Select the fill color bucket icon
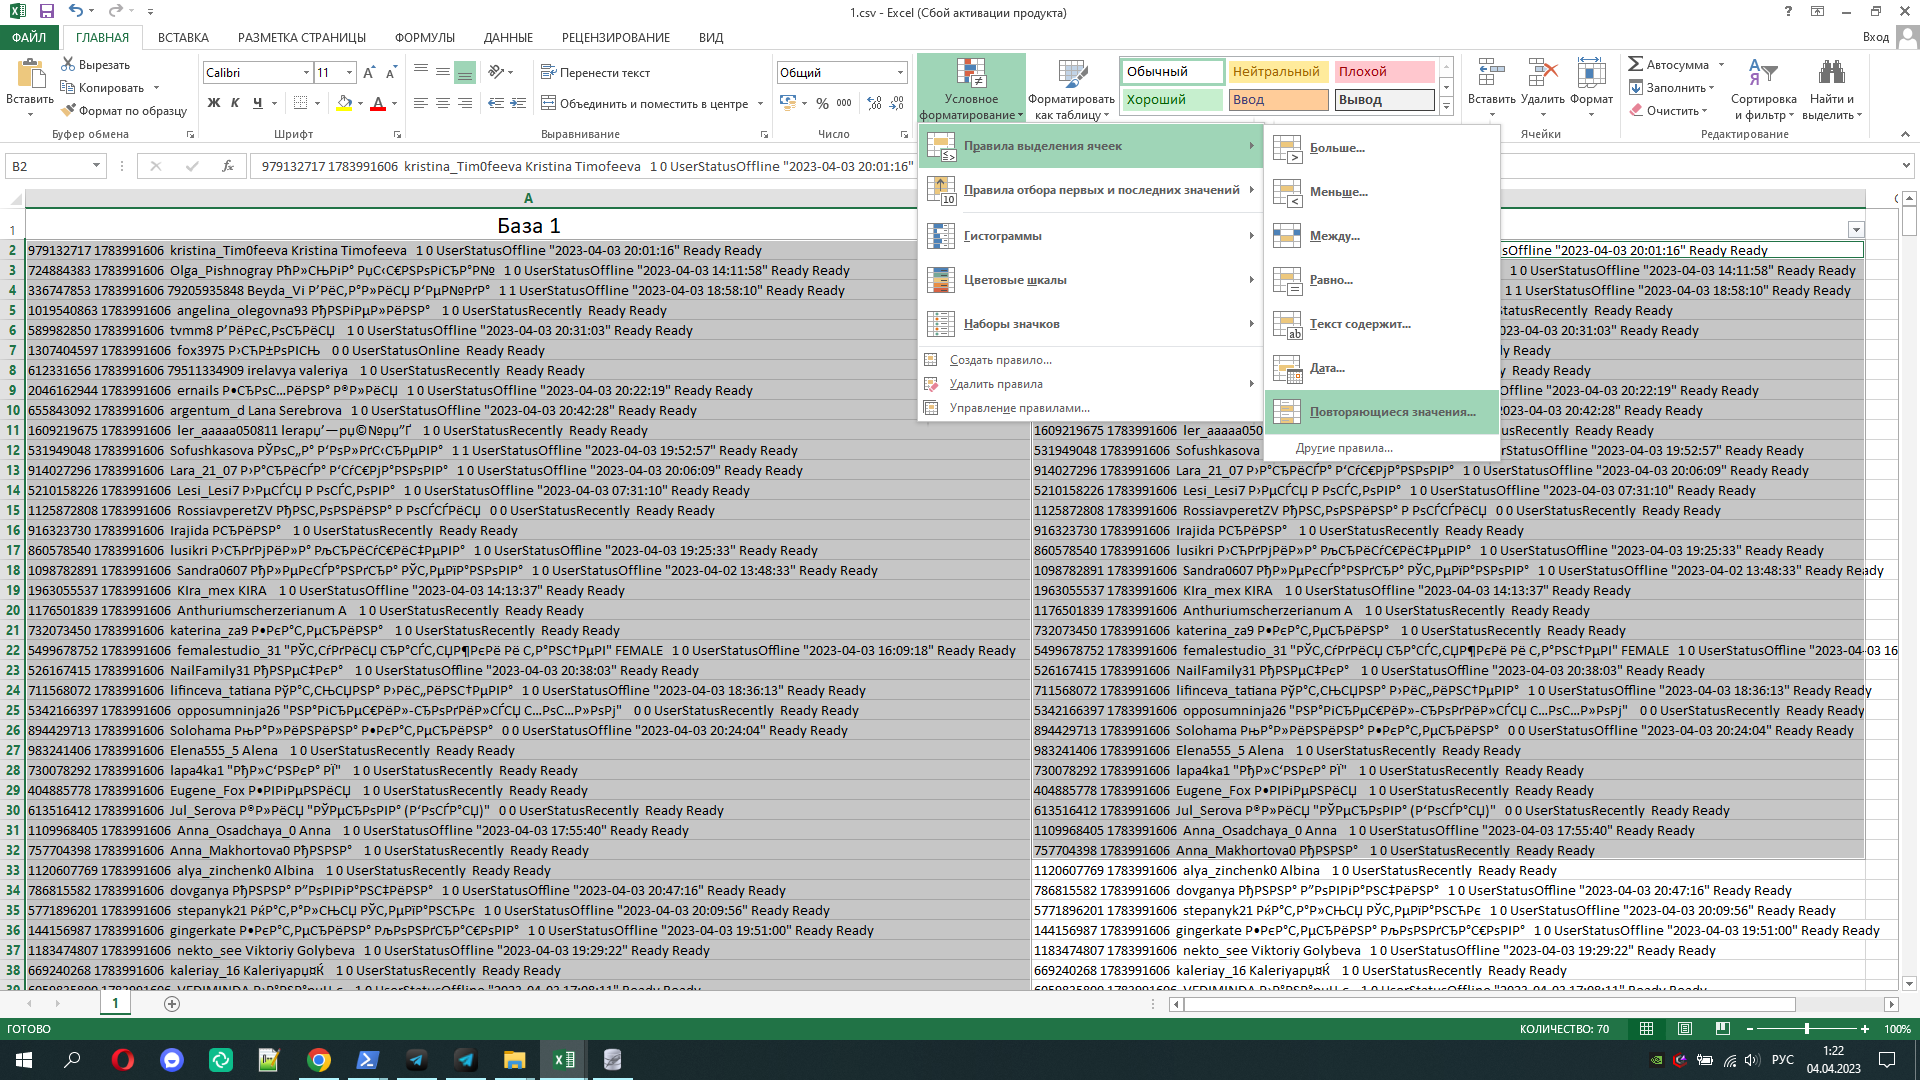This screenshot has width=1920, height=1080. 344,103
